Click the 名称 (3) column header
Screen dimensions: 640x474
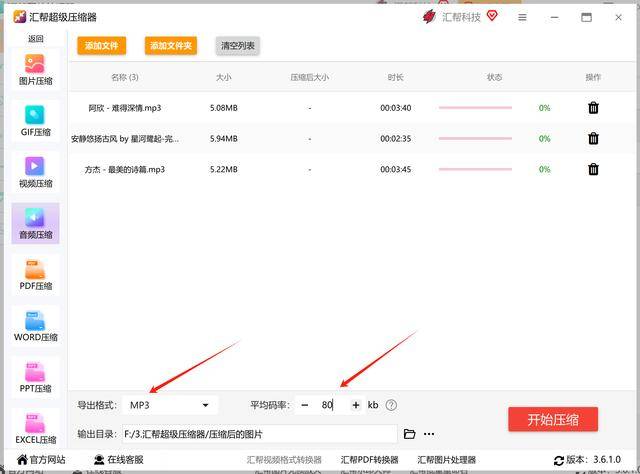(125, 77)
